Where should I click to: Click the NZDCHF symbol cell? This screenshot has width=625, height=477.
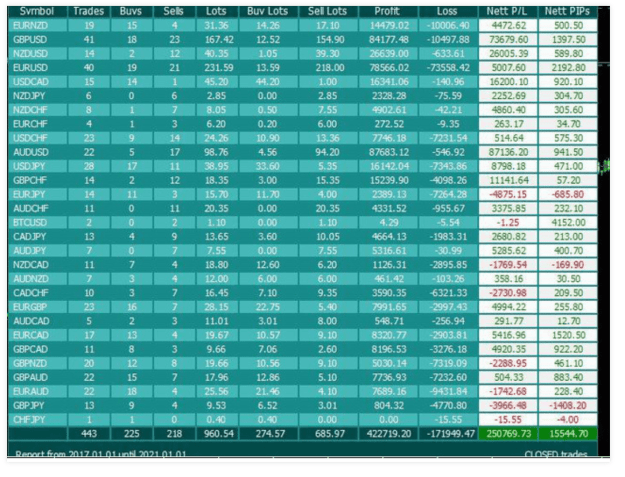[37, 110]
